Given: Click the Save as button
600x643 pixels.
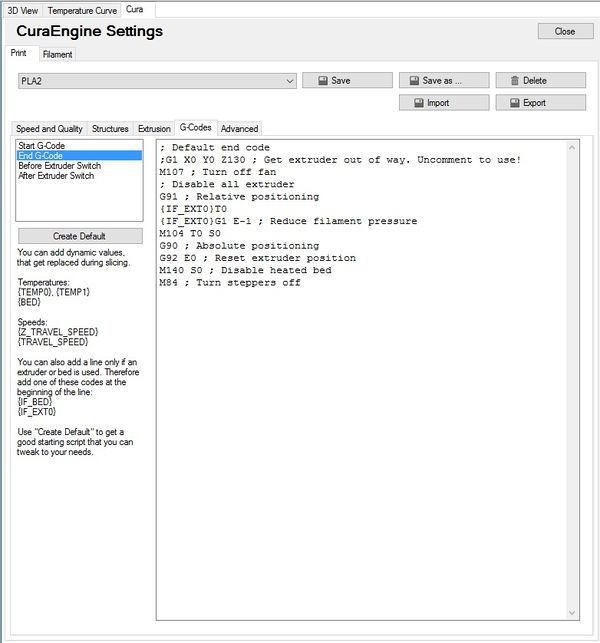Looking at the screenshot, I should tap(444, 80).
